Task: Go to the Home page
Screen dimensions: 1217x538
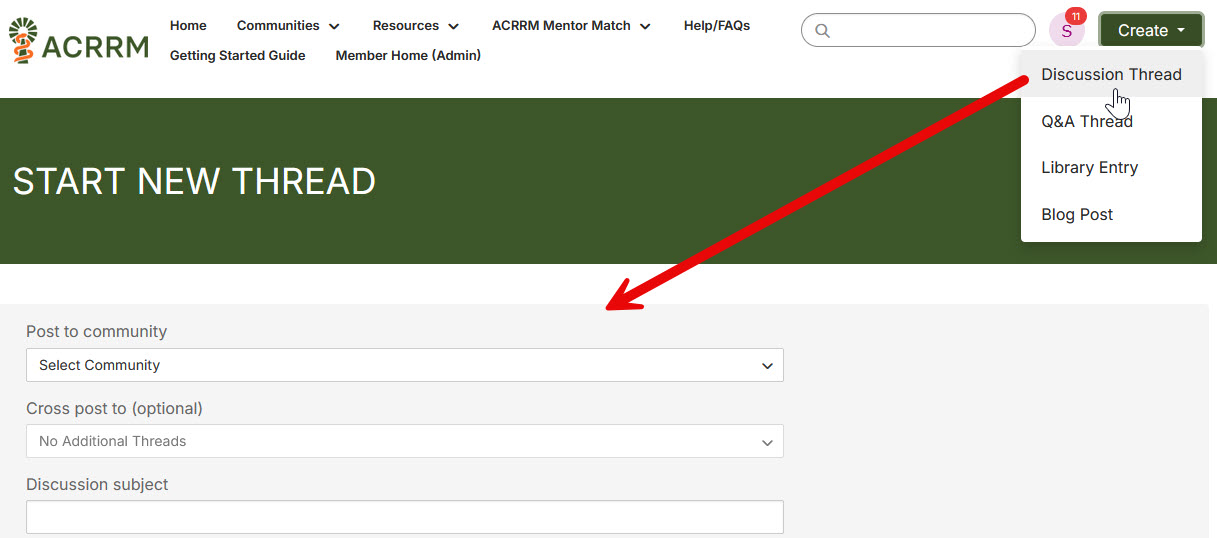Action: pos(188,25)
